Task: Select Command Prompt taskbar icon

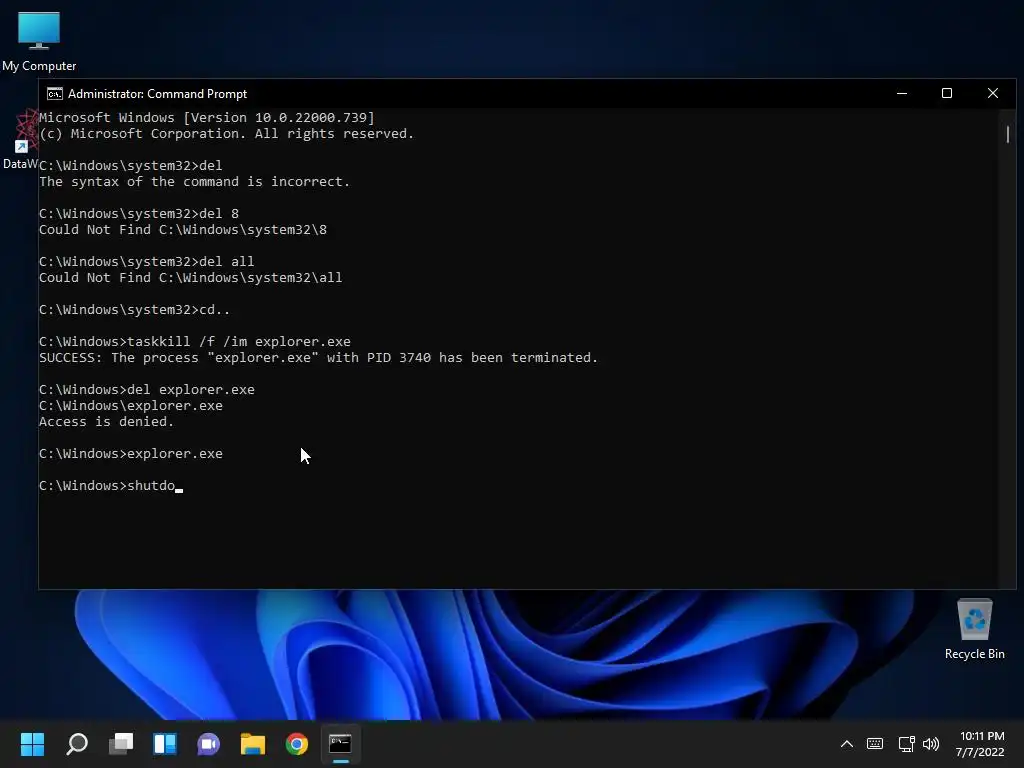Action: tap(340, 744)
